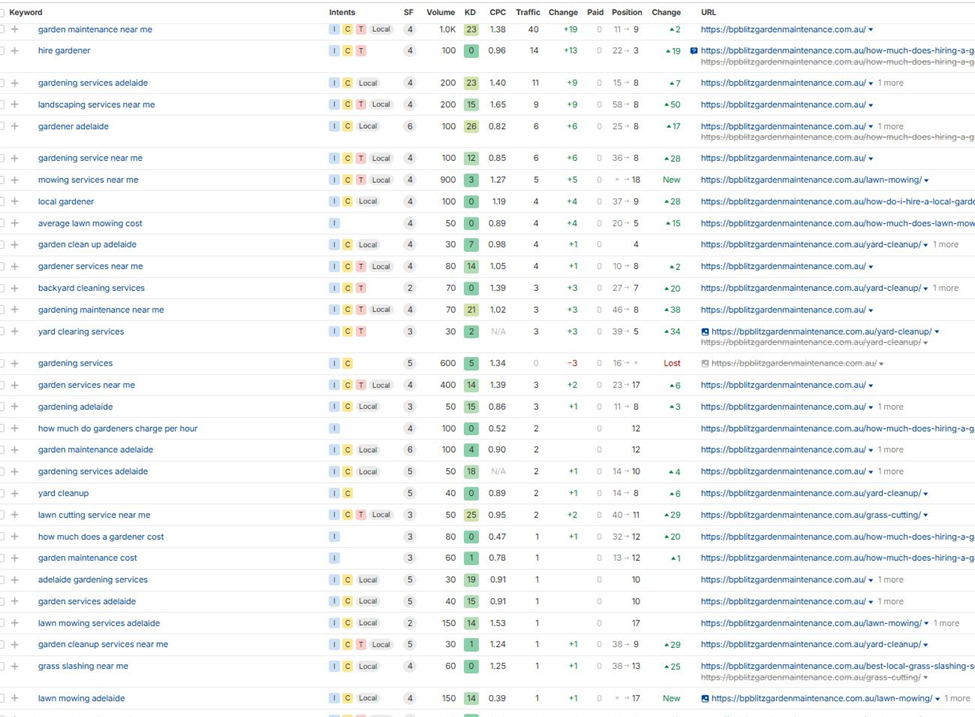
Task: Sort table by Volume column header
Action: (440, 13)
